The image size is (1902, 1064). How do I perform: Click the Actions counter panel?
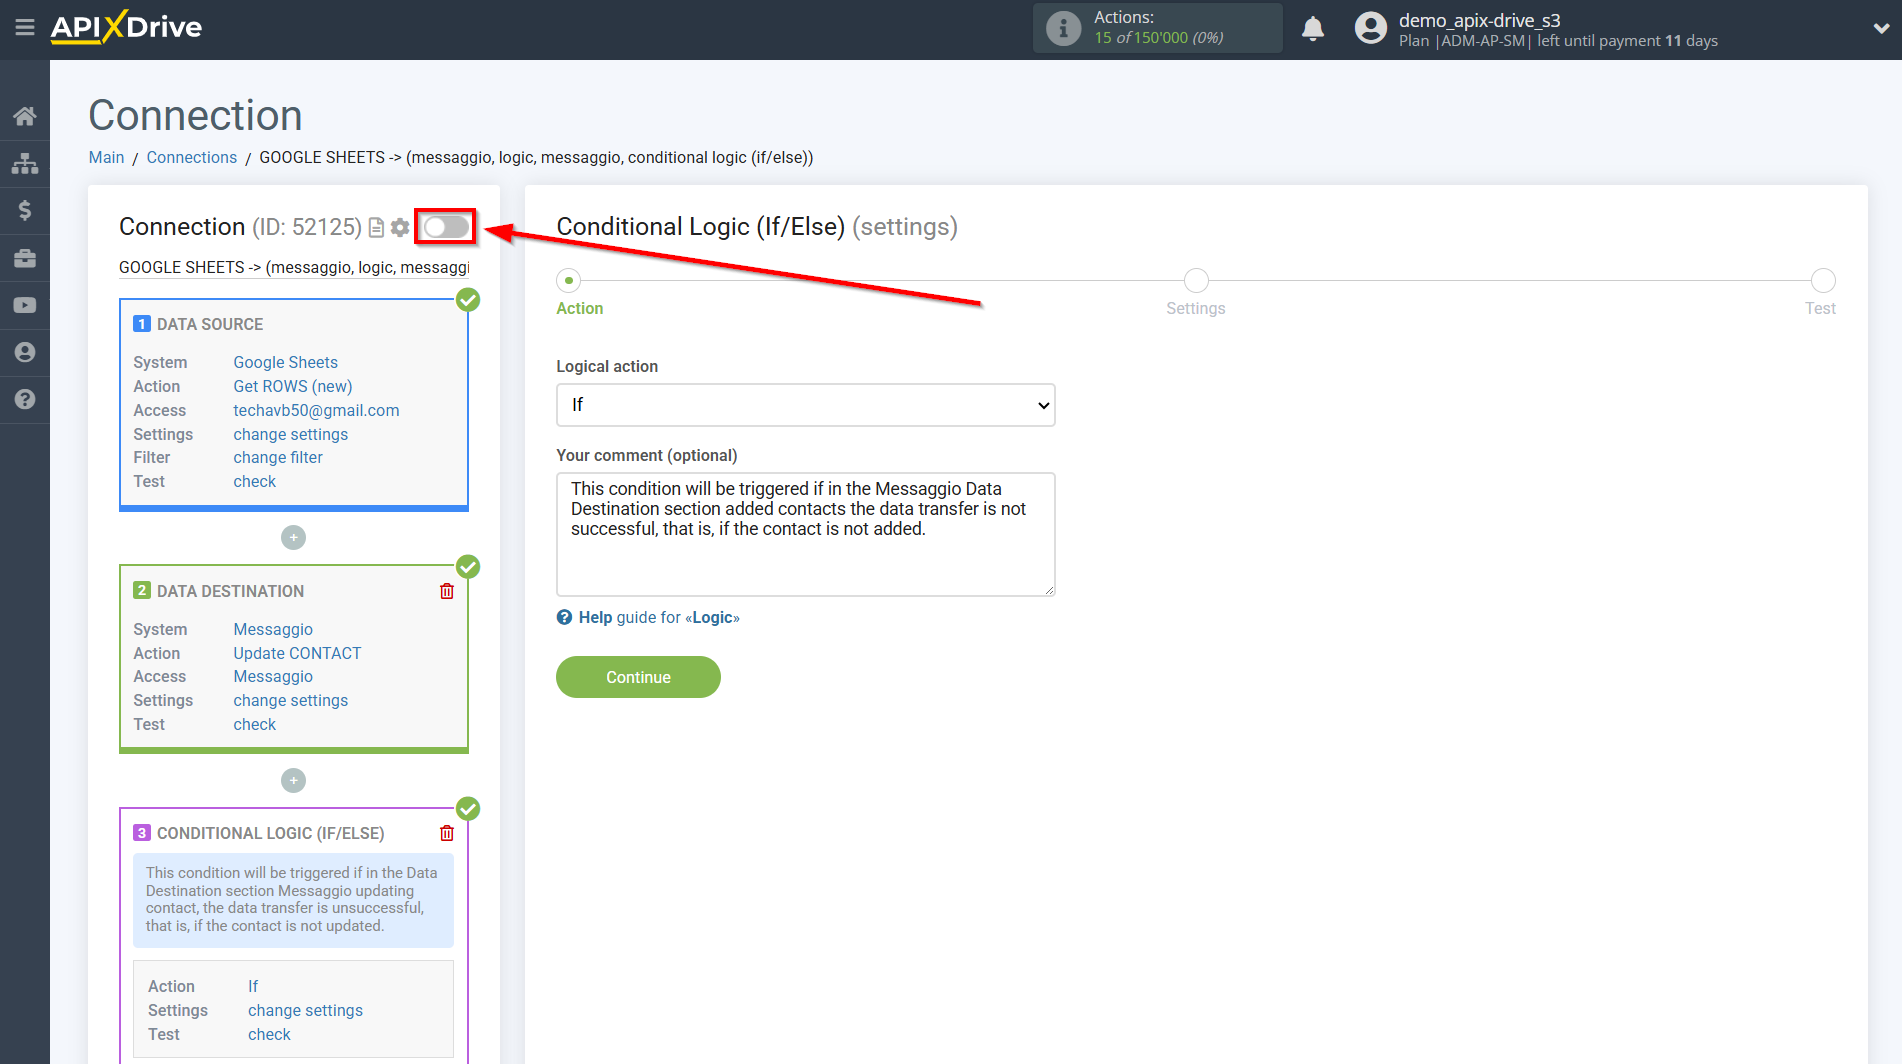click(1158, 28)
